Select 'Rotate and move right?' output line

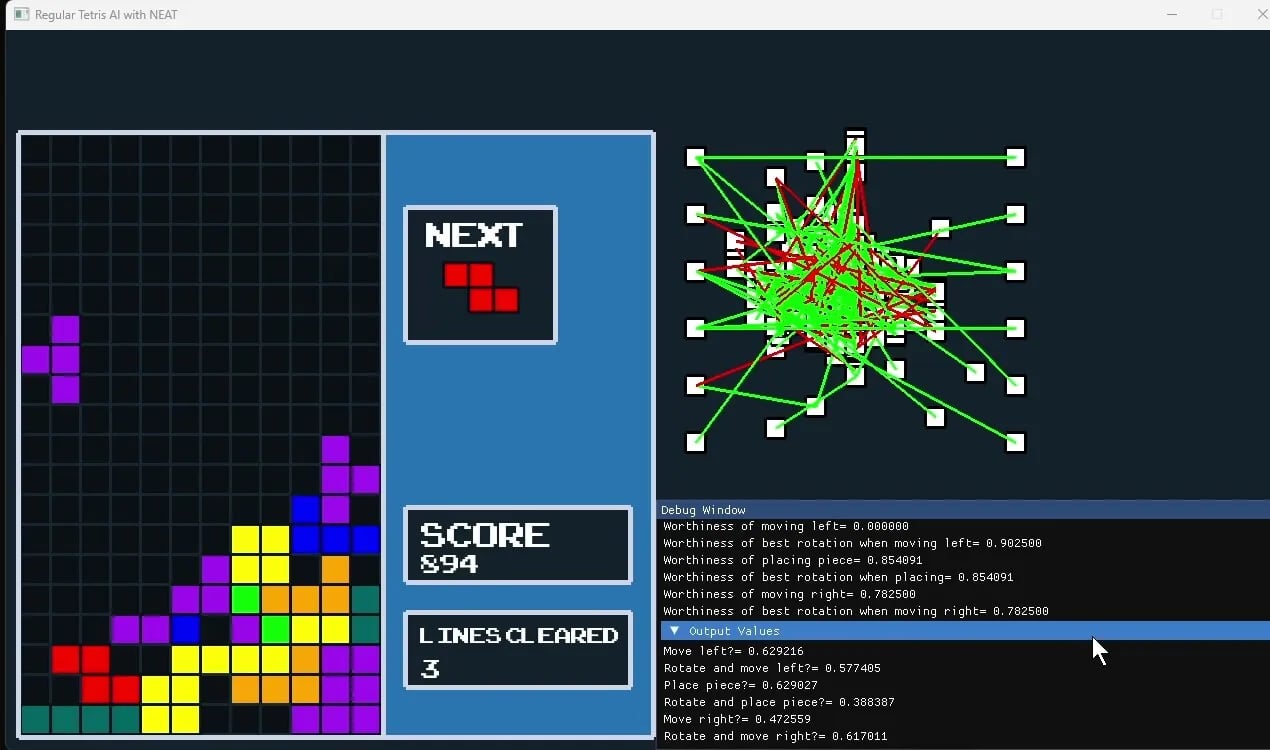775,736
